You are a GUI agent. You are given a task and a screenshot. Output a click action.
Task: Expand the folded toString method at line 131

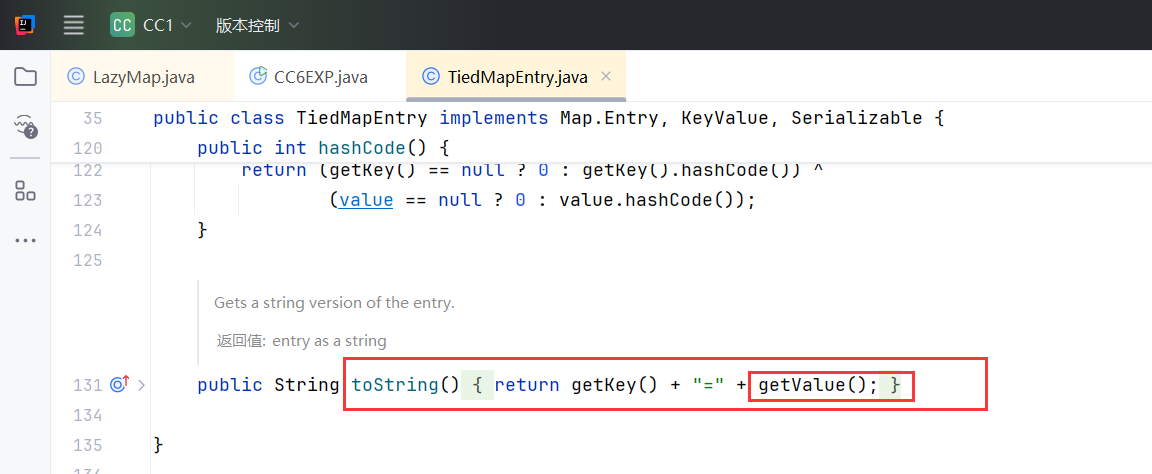pyautogui.click(x=141, y=385)
